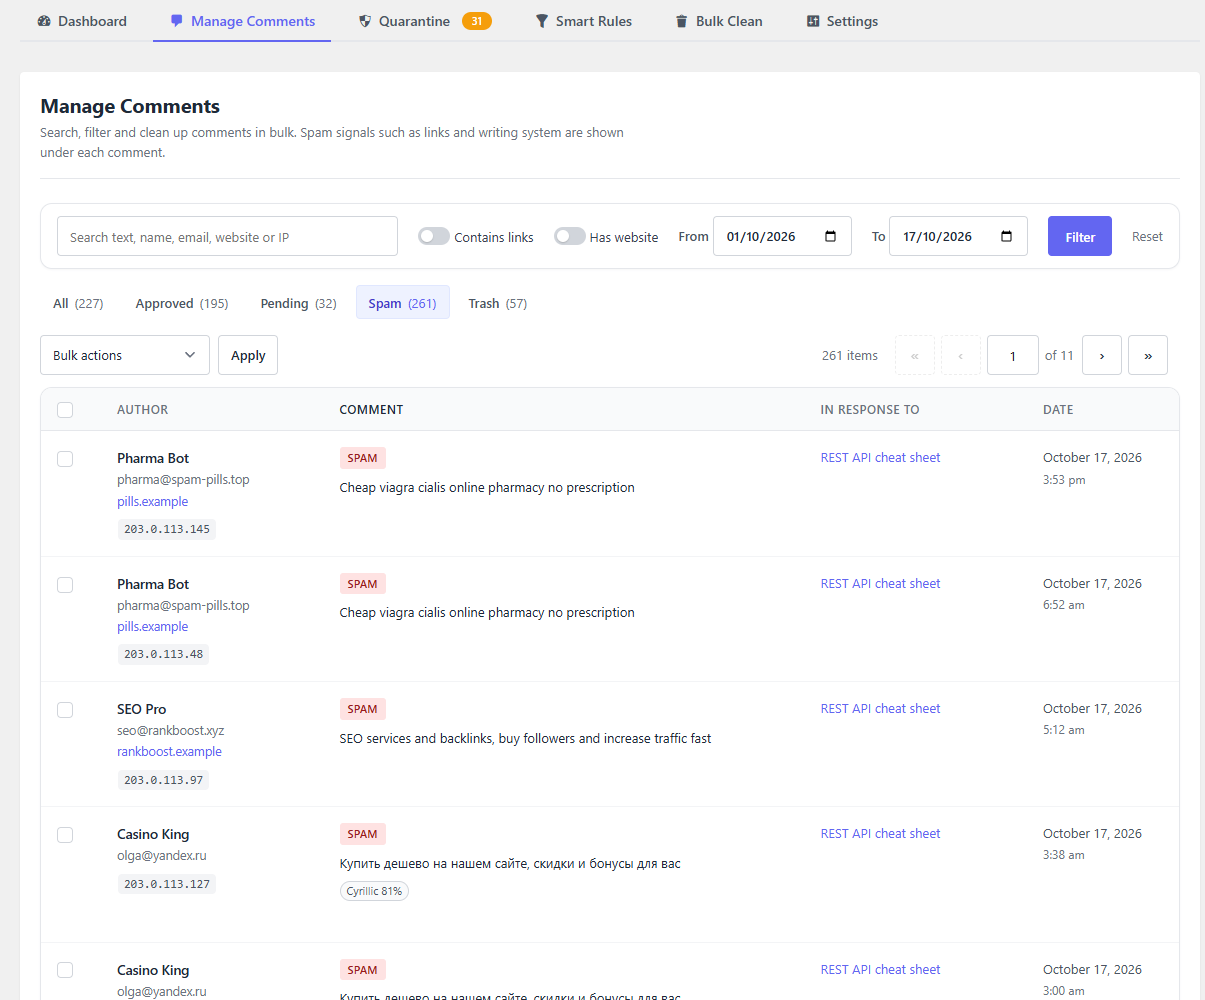This screenshot has height=1000, width=1205.
Task: Click the seo@rankboost.xyz email text
Action: [170, 730]
